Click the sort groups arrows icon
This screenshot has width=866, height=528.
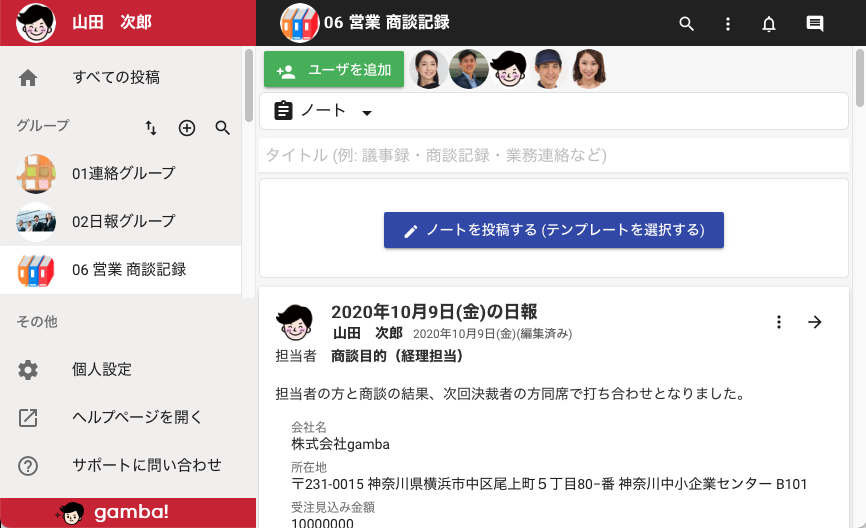click(x=151, y=128)
